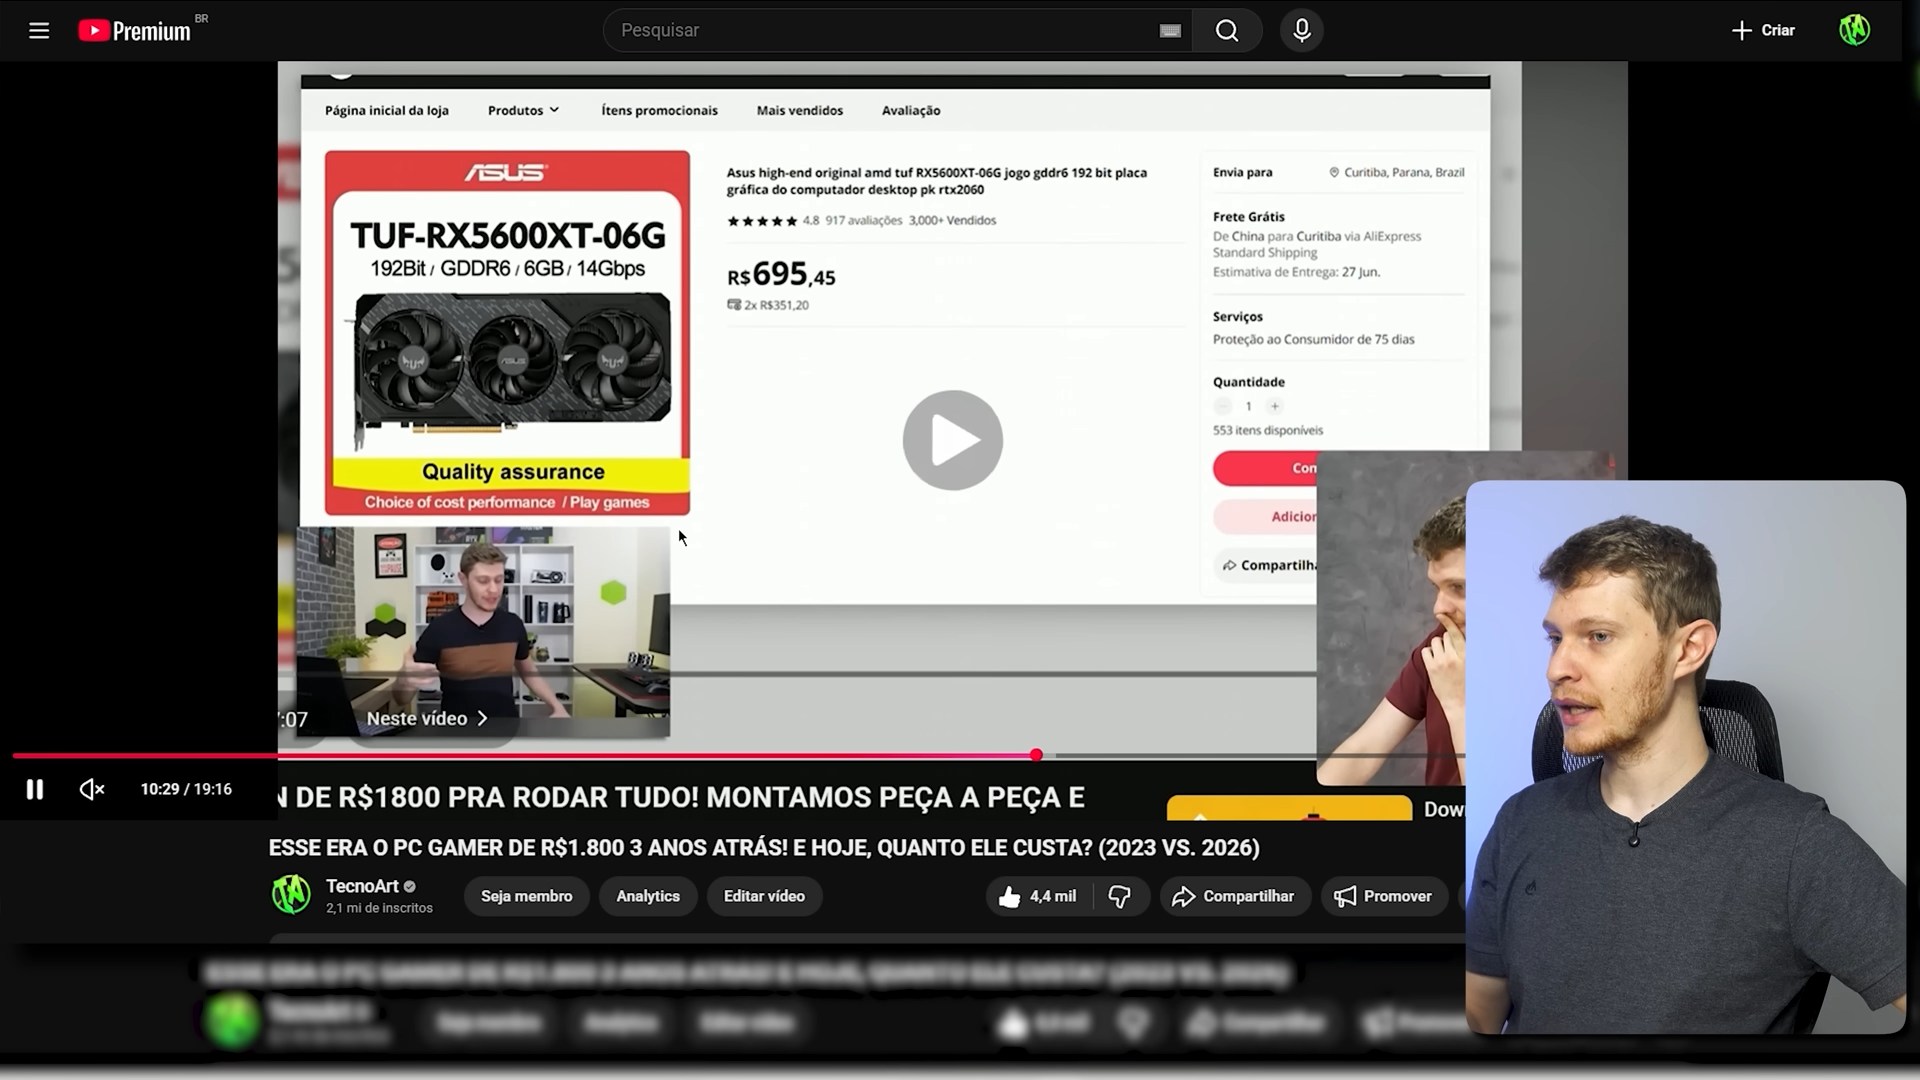The width and height of the screenshot is (1920, 1080).
Task: Open the account avatar menu
Action: (1854, 30)
